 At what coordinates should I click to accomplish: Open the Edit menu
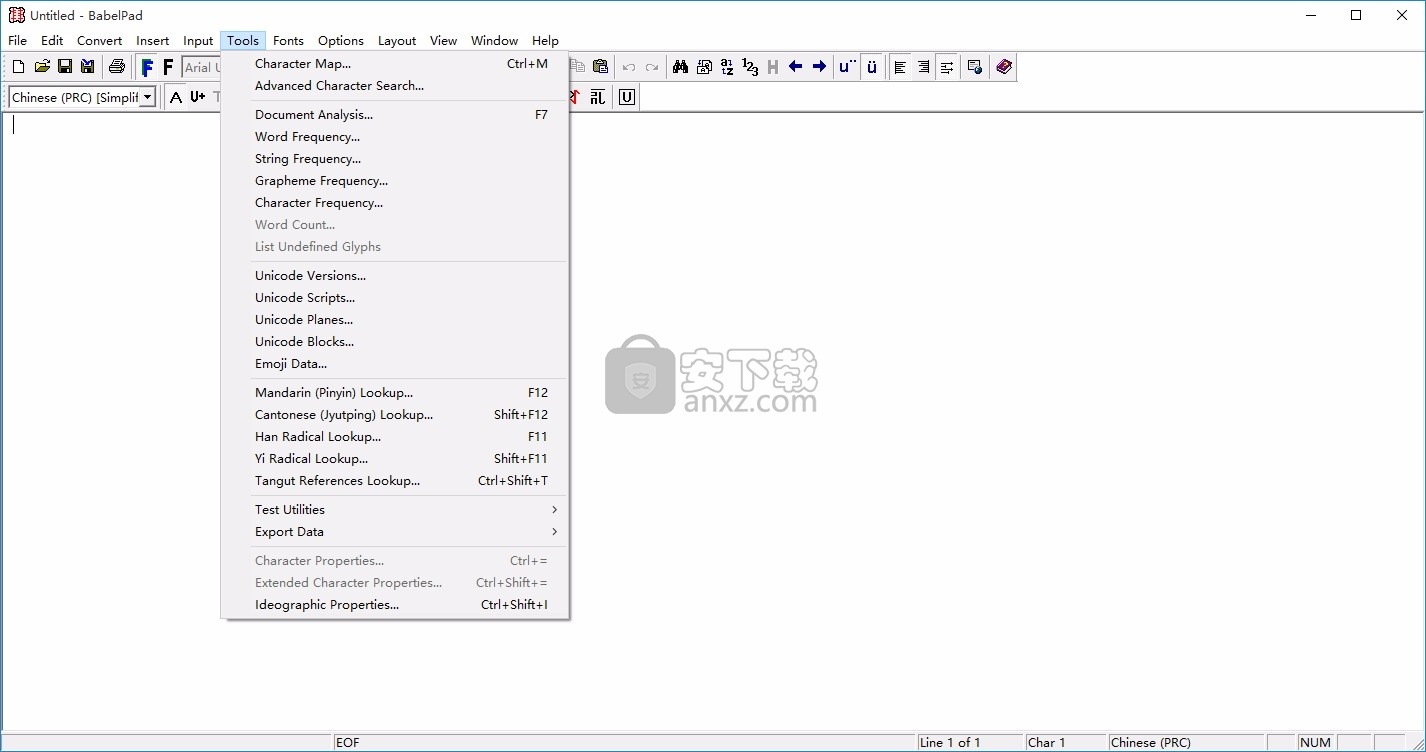point(52,41)
